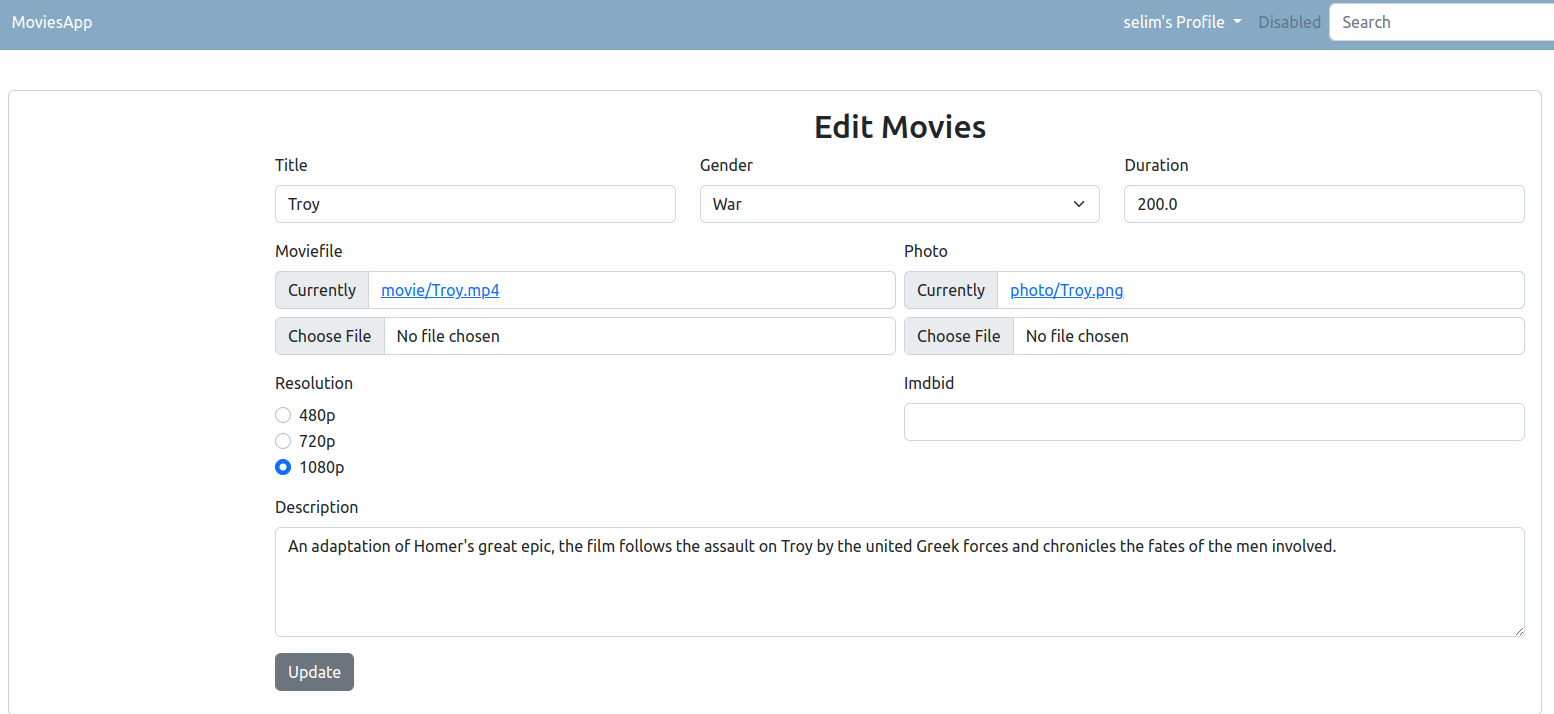
Task: Click the empty Imdbid input field
Action: 1214,422
